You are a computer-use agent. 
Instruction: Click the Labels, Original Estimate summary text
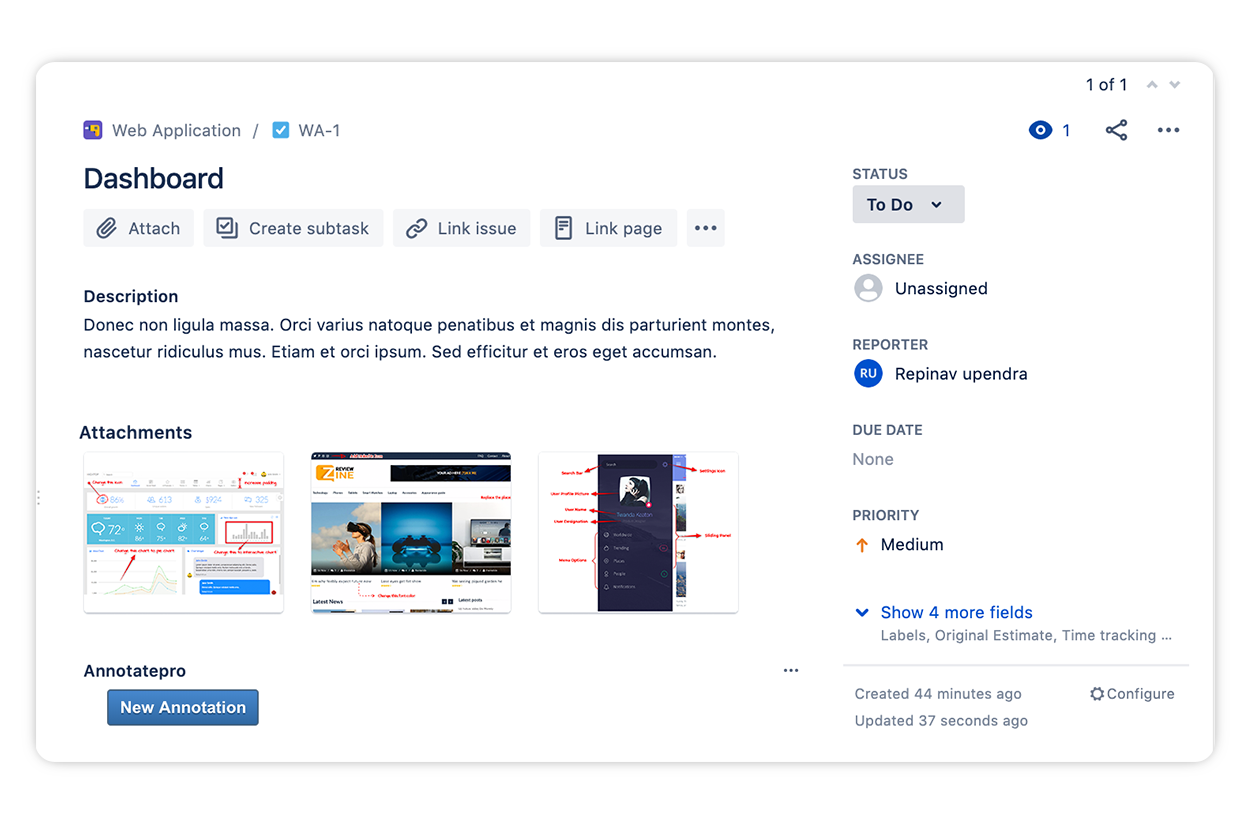point(1026,636)
